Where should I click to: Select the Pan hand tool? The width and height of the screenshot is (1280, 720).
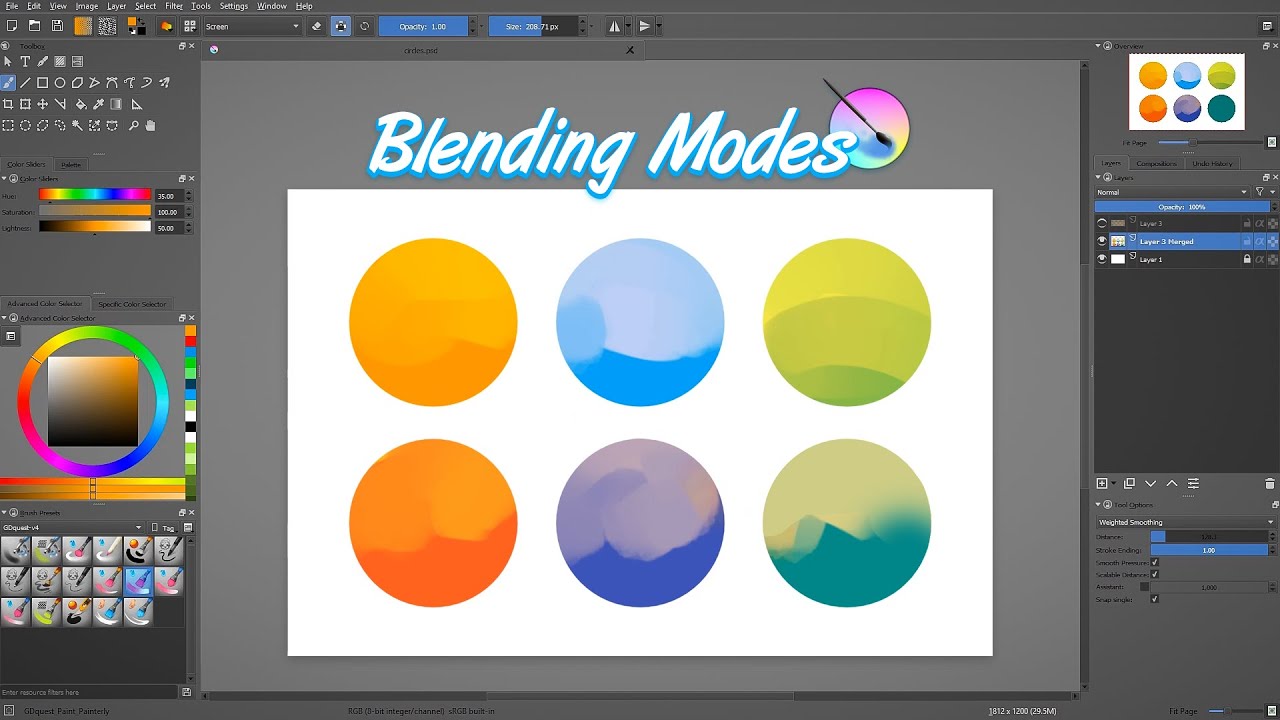coord(150,125)
